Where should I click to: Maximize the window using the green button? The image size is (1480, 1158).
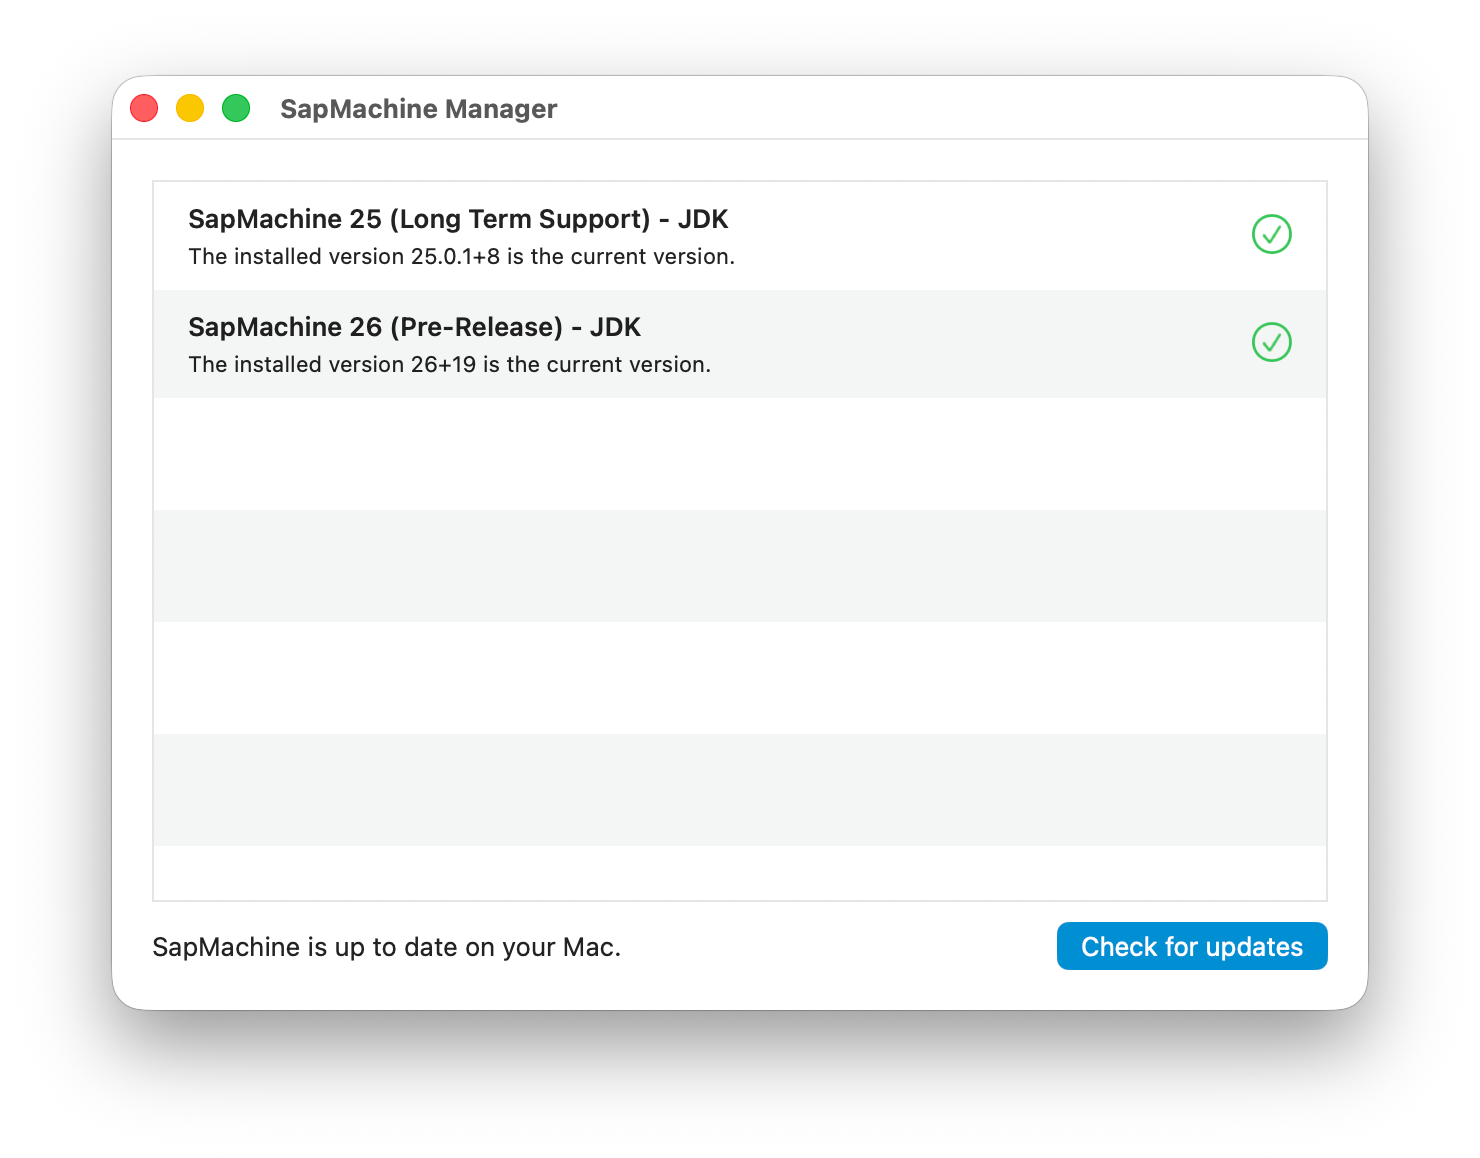236,108
